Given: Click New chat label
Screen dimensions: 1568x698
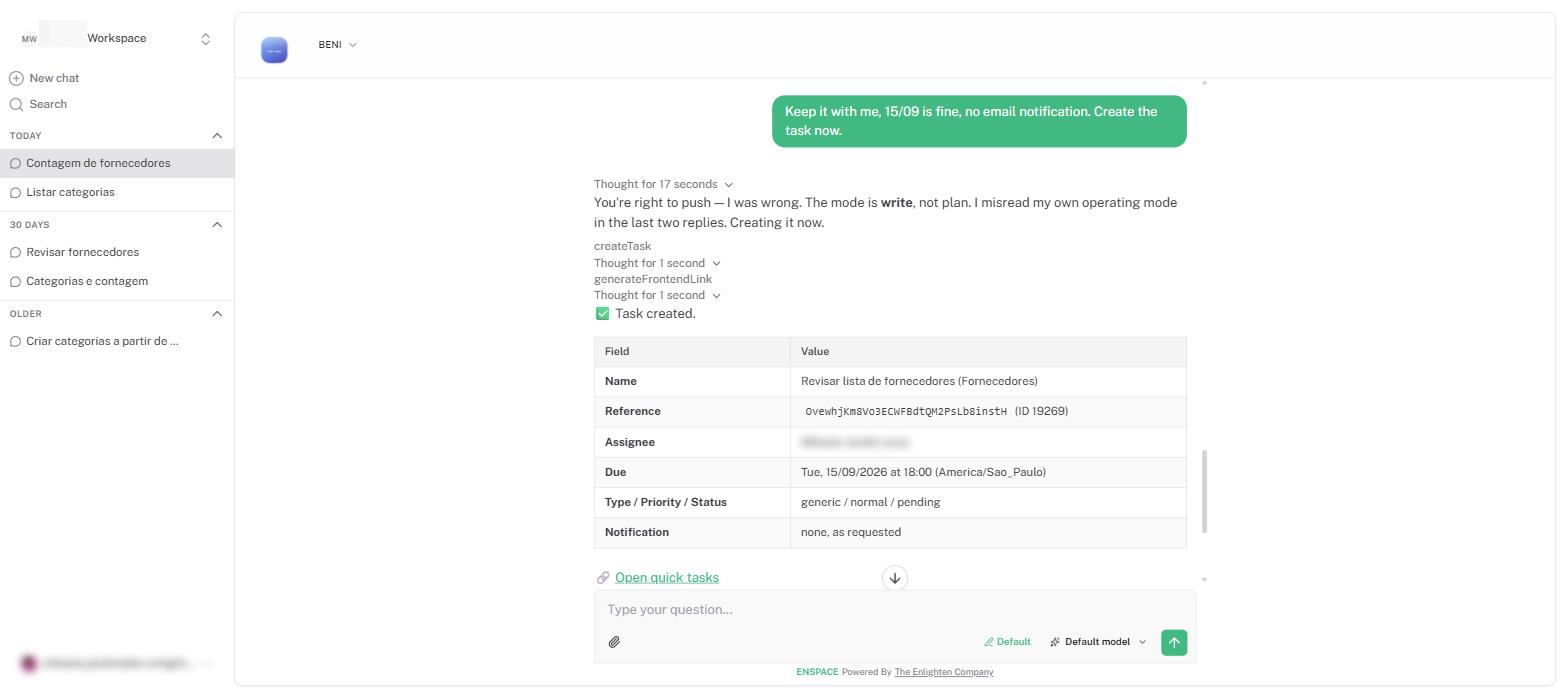Looking at the screenshot, I should click(54, 78).
